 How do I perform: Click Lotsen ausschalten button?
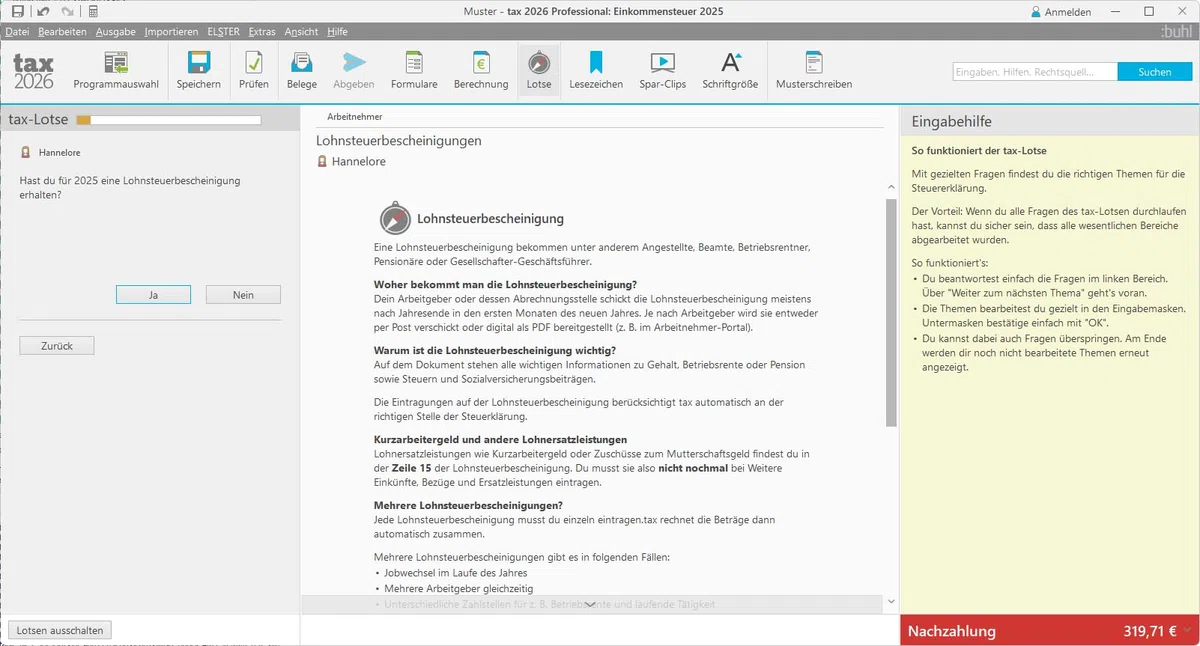pyautogui.click(x=60, y=630)
